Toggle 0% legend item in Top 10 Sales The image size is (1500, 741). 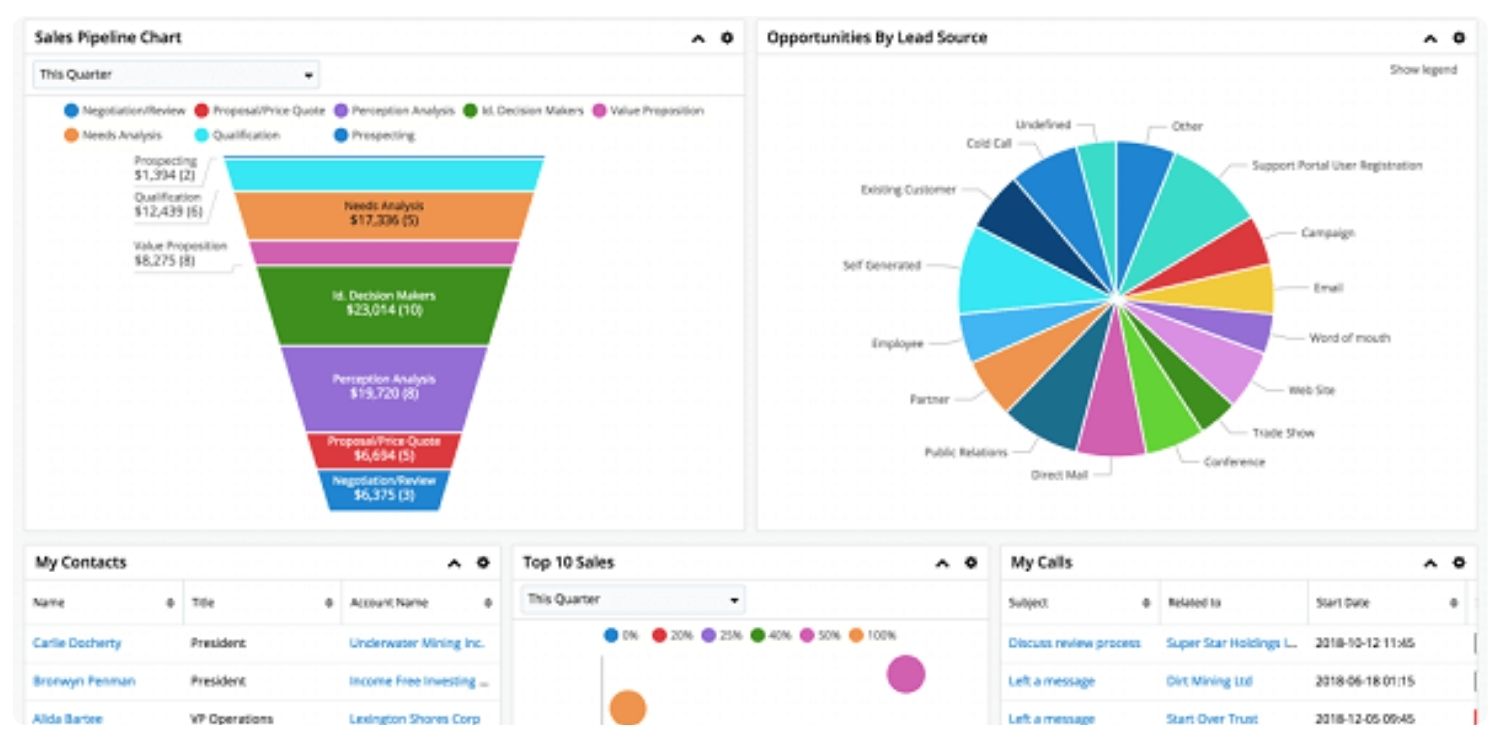tap(621, 635)
